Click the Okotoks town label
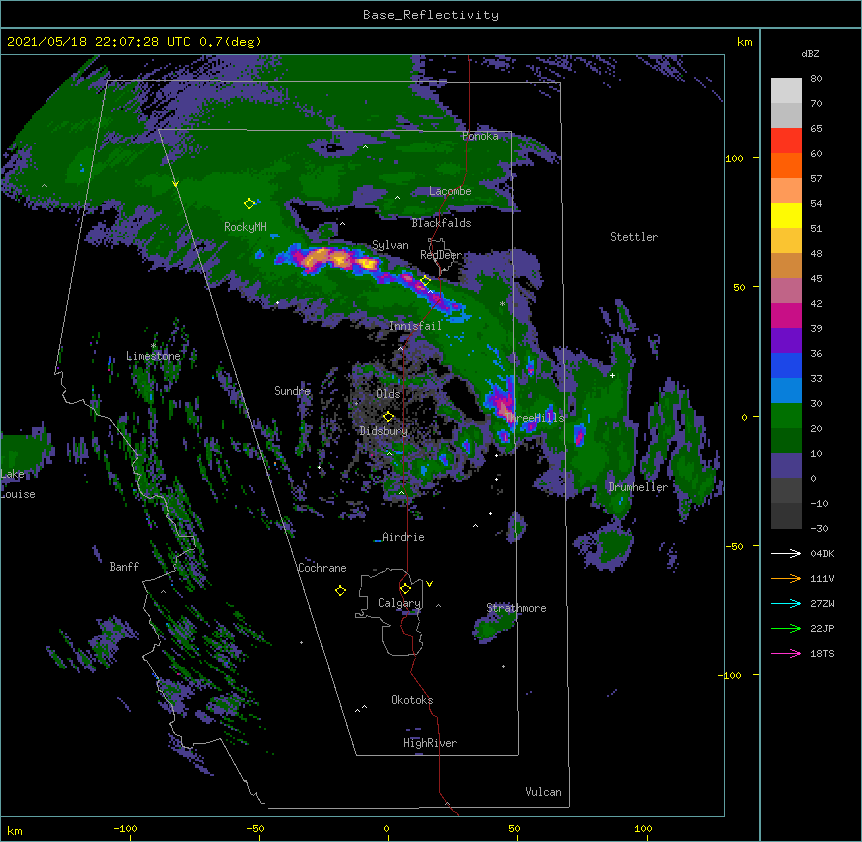Image resolution: width=862 pixels, height=842 pixels. [412, 700]
